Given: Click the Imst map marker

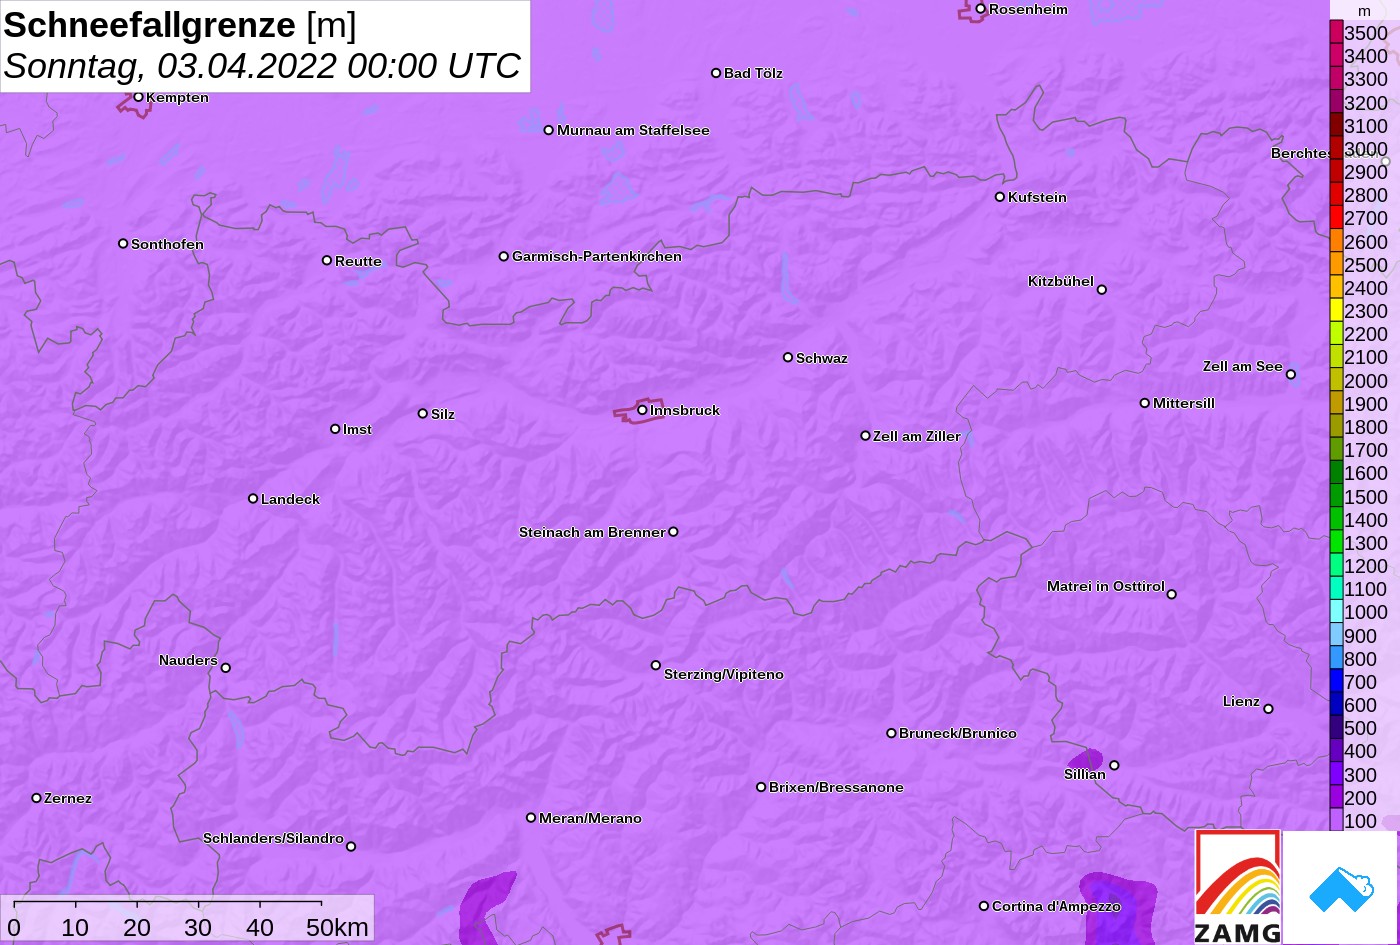Looking at the screenshot, I should [335, 429].
